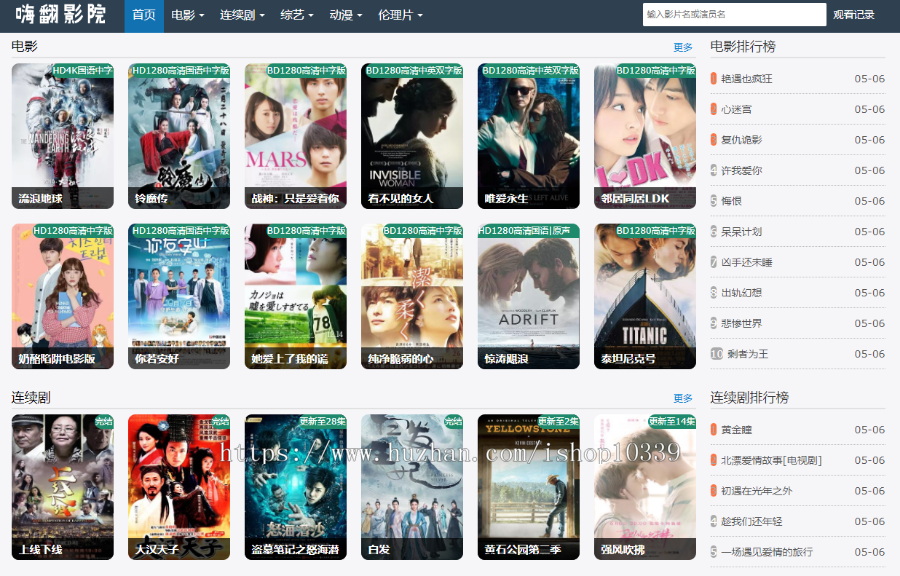Open 看不见的女人 Invisible Woman poster
This screenshot has width=900, height=576.
click(412, 135)
